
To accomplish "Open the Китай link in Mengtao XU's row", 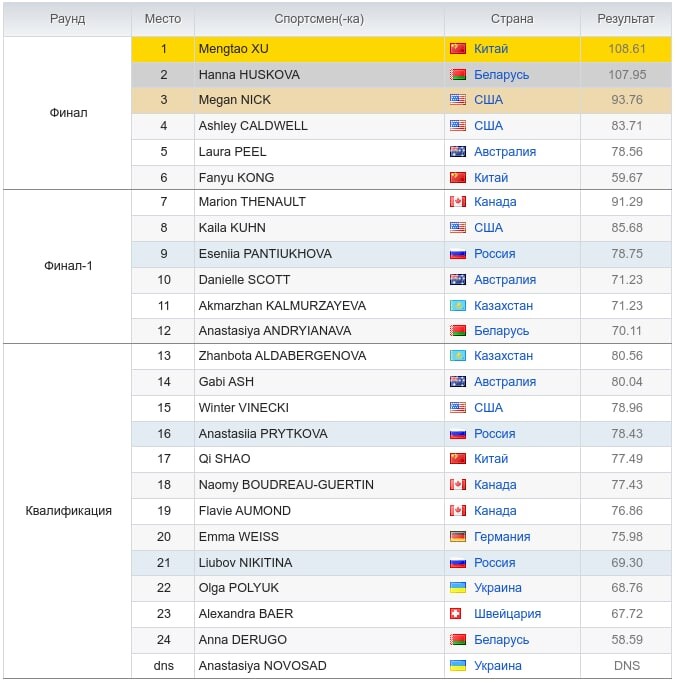I will point(491,49).
